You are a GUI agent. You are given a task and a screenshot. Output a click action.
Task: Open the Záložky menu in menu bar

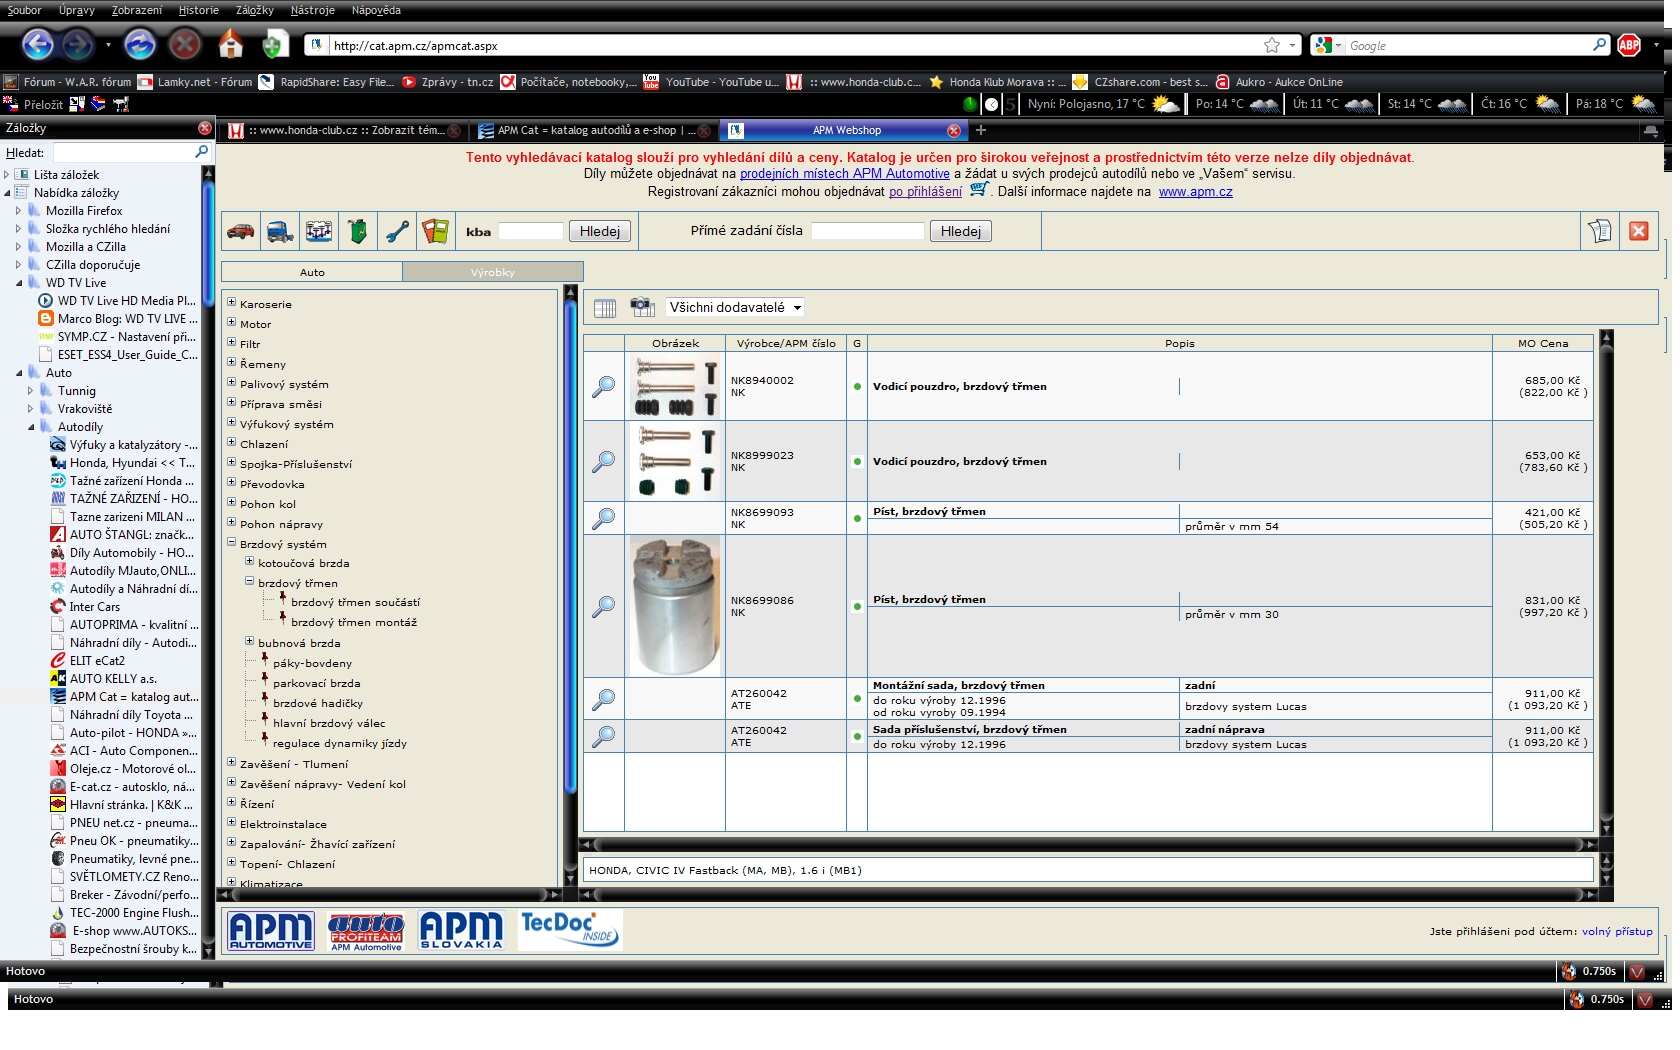[x=254, y=10]
